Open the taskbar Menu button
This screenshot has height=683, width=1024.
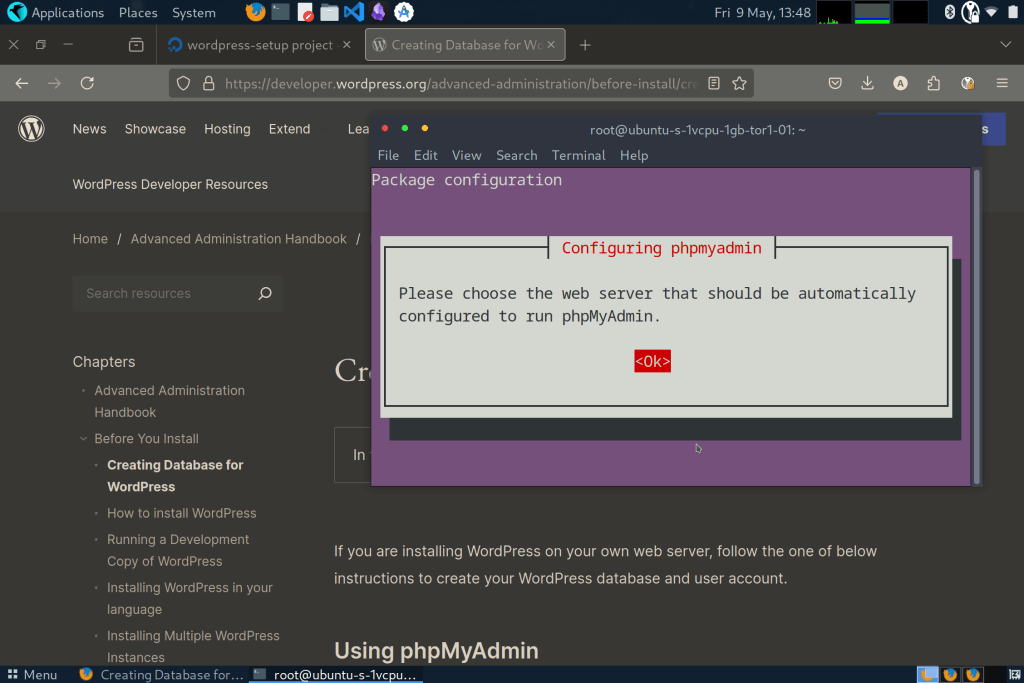[x=32, y=675]
